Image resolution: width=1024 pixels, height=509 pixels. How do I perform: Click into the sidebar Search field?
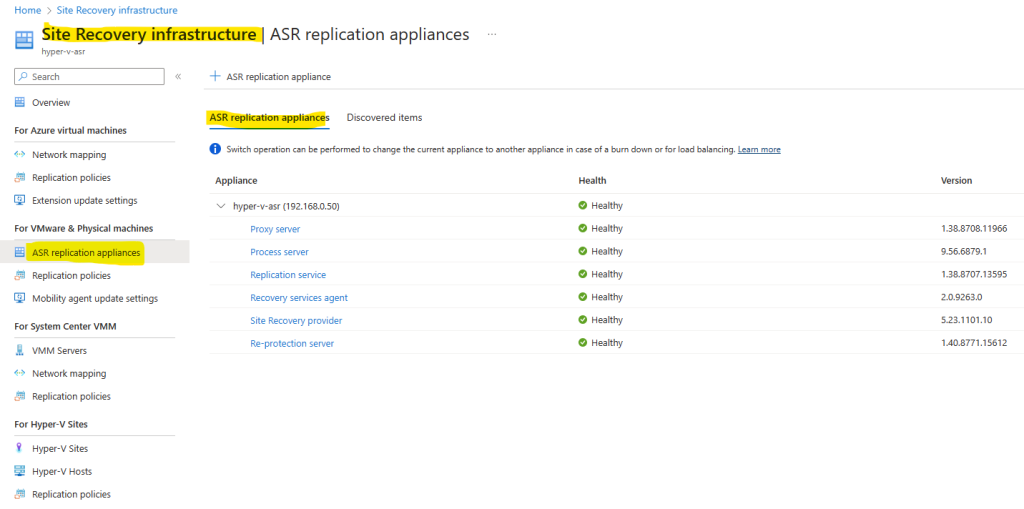[x=89, y=76]
